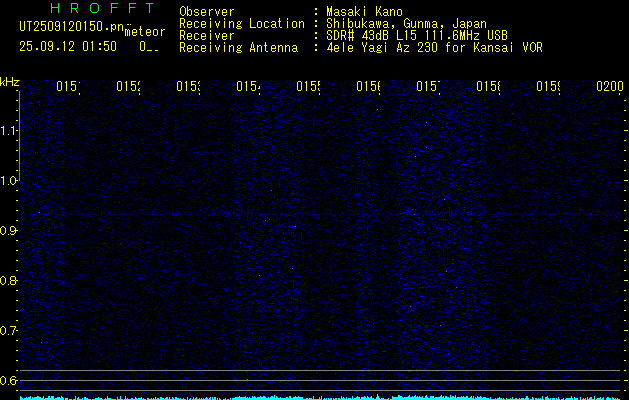Click the SDR# 43dB L15 111.6MHz USB text

coord(417,36)
